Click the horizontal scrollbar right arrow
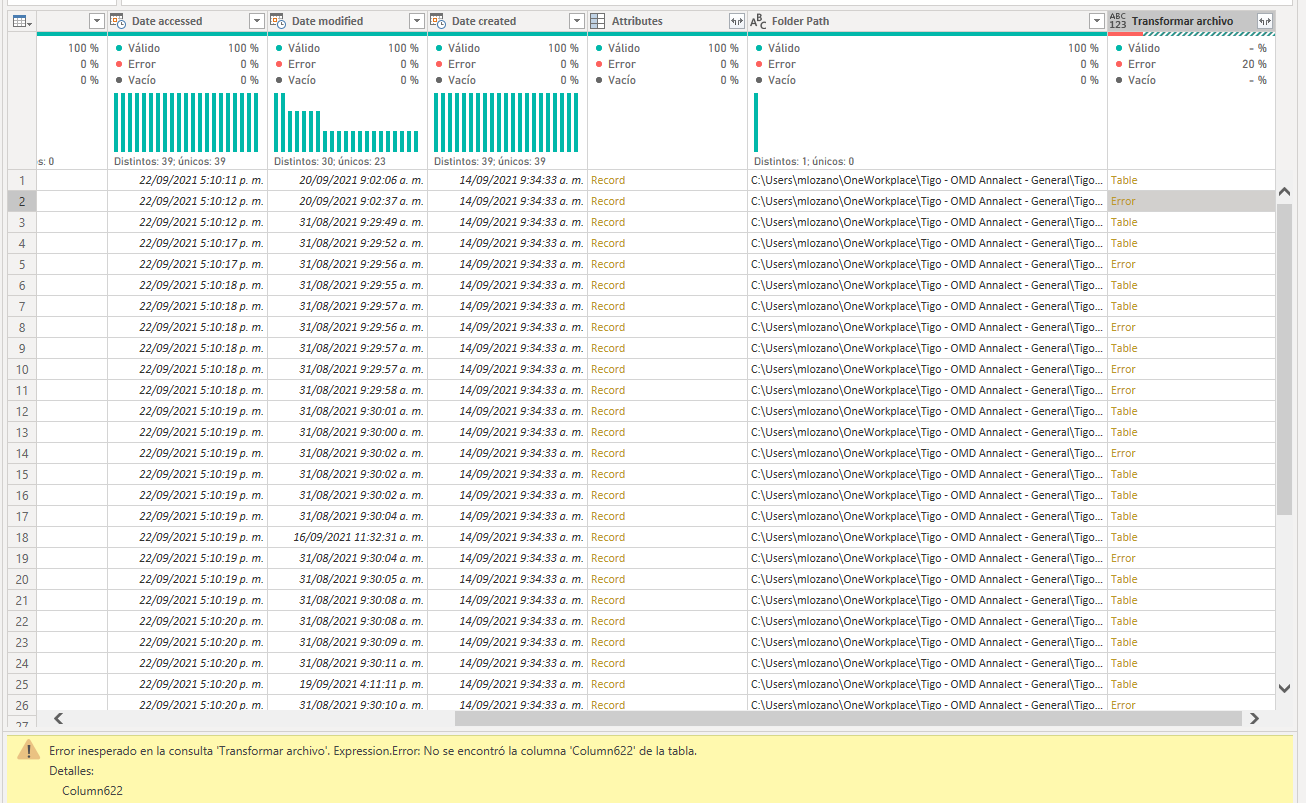 tap(1254, 718)
